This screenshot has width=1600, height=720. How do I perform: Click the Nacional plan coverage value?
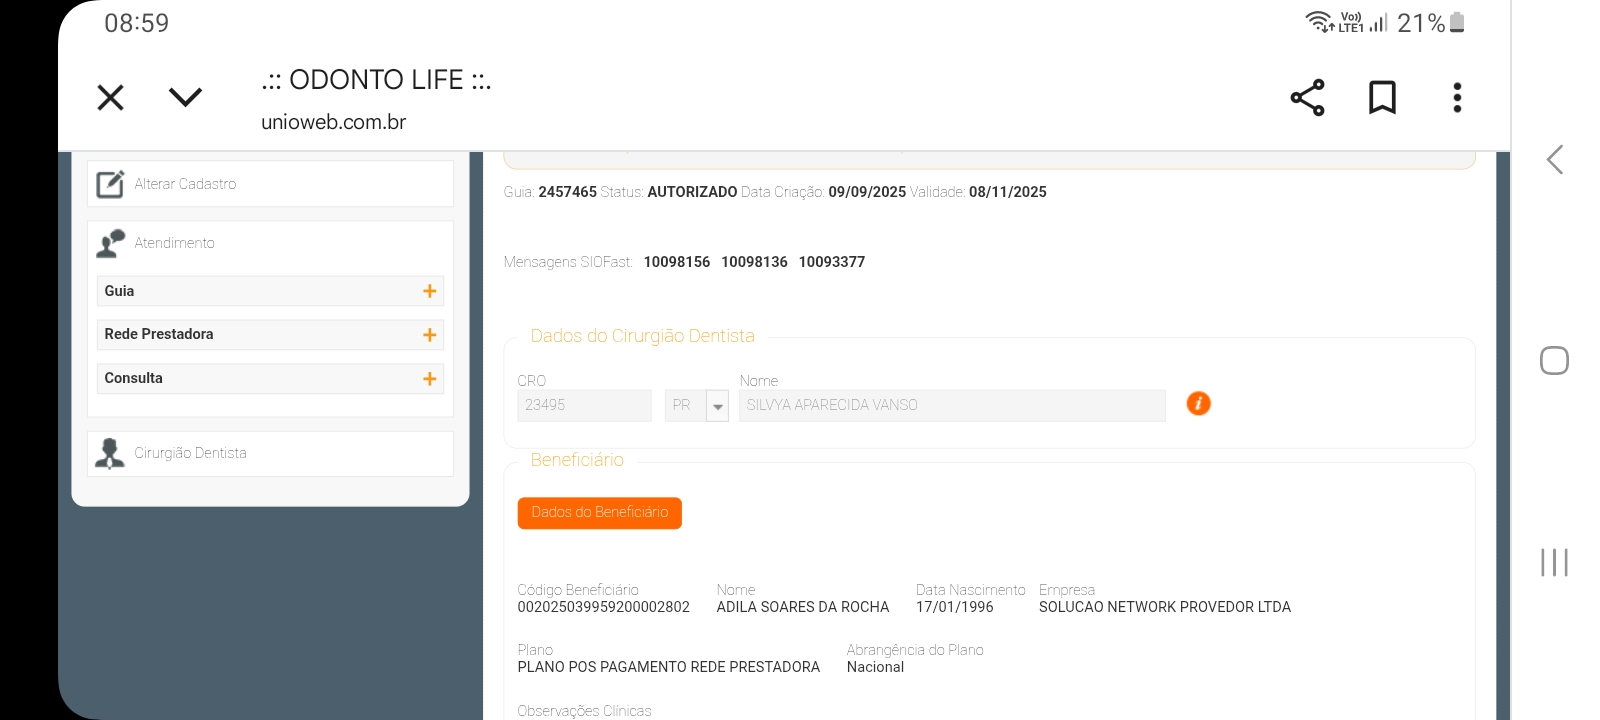click(x=875, y=667)
